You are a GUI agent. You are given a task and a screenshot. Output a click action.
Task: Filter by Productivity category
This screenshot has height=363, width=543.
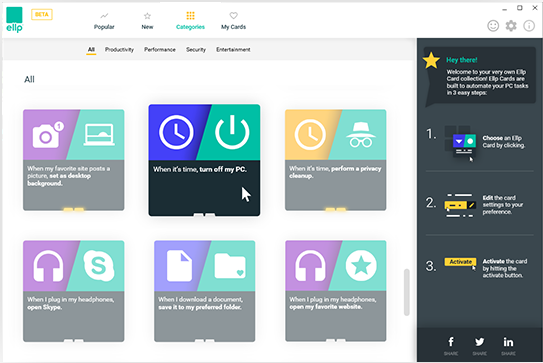[x=119, y=50]
